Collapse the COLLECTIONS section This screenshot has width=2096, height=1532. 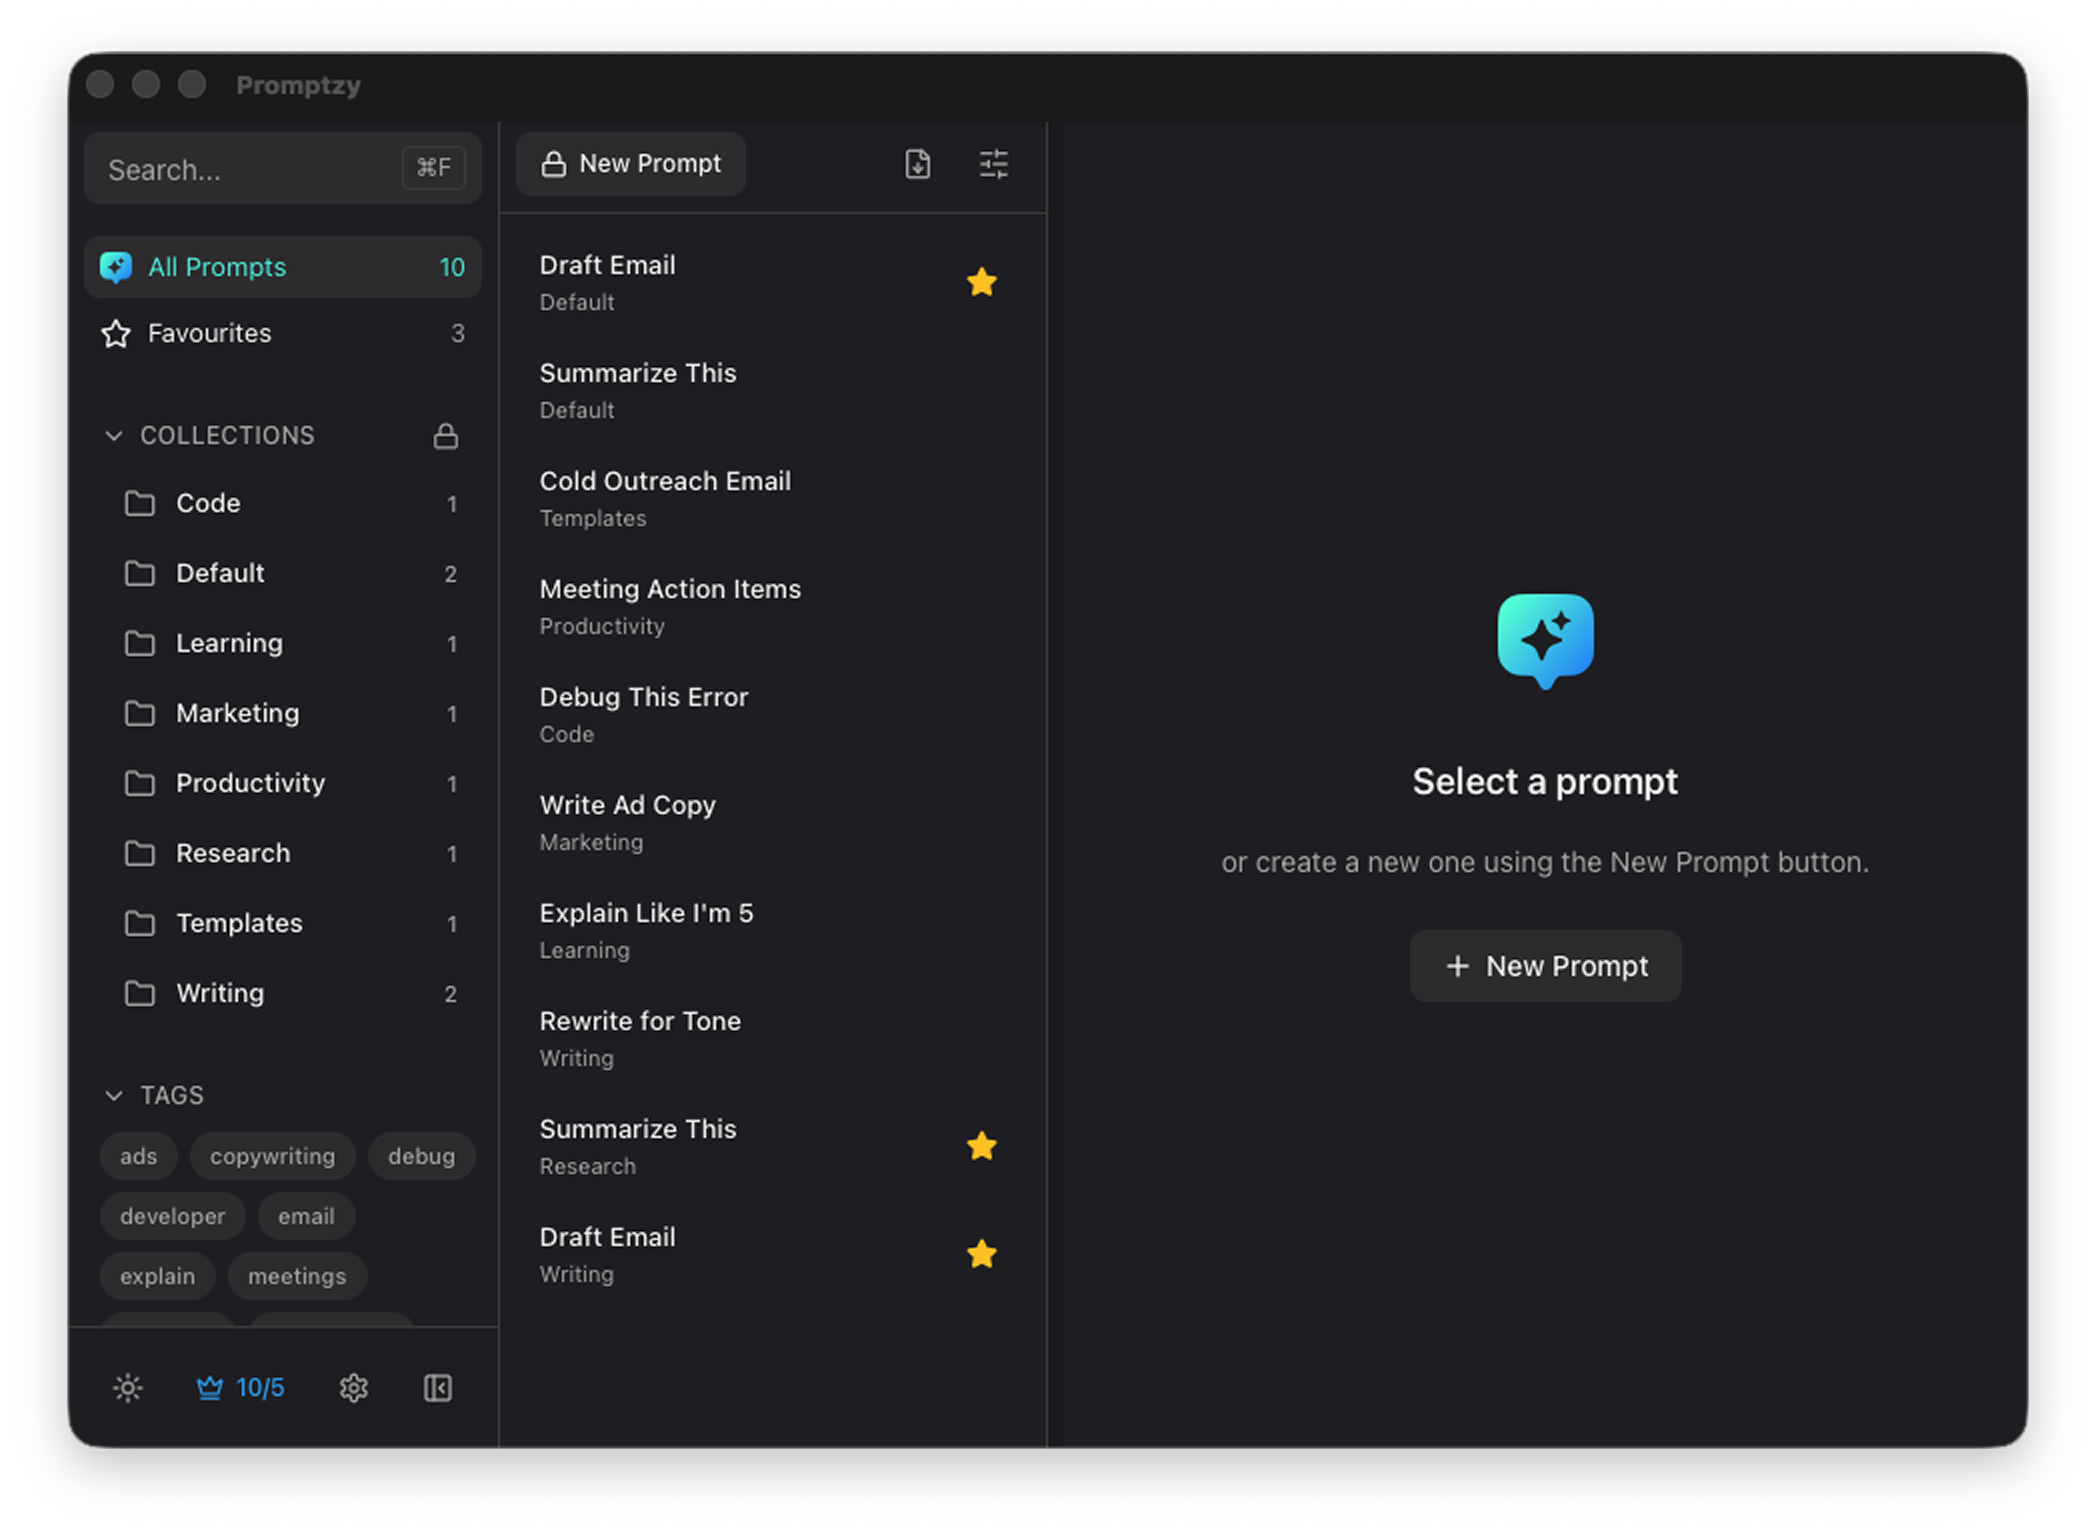[x=114, y=435]
